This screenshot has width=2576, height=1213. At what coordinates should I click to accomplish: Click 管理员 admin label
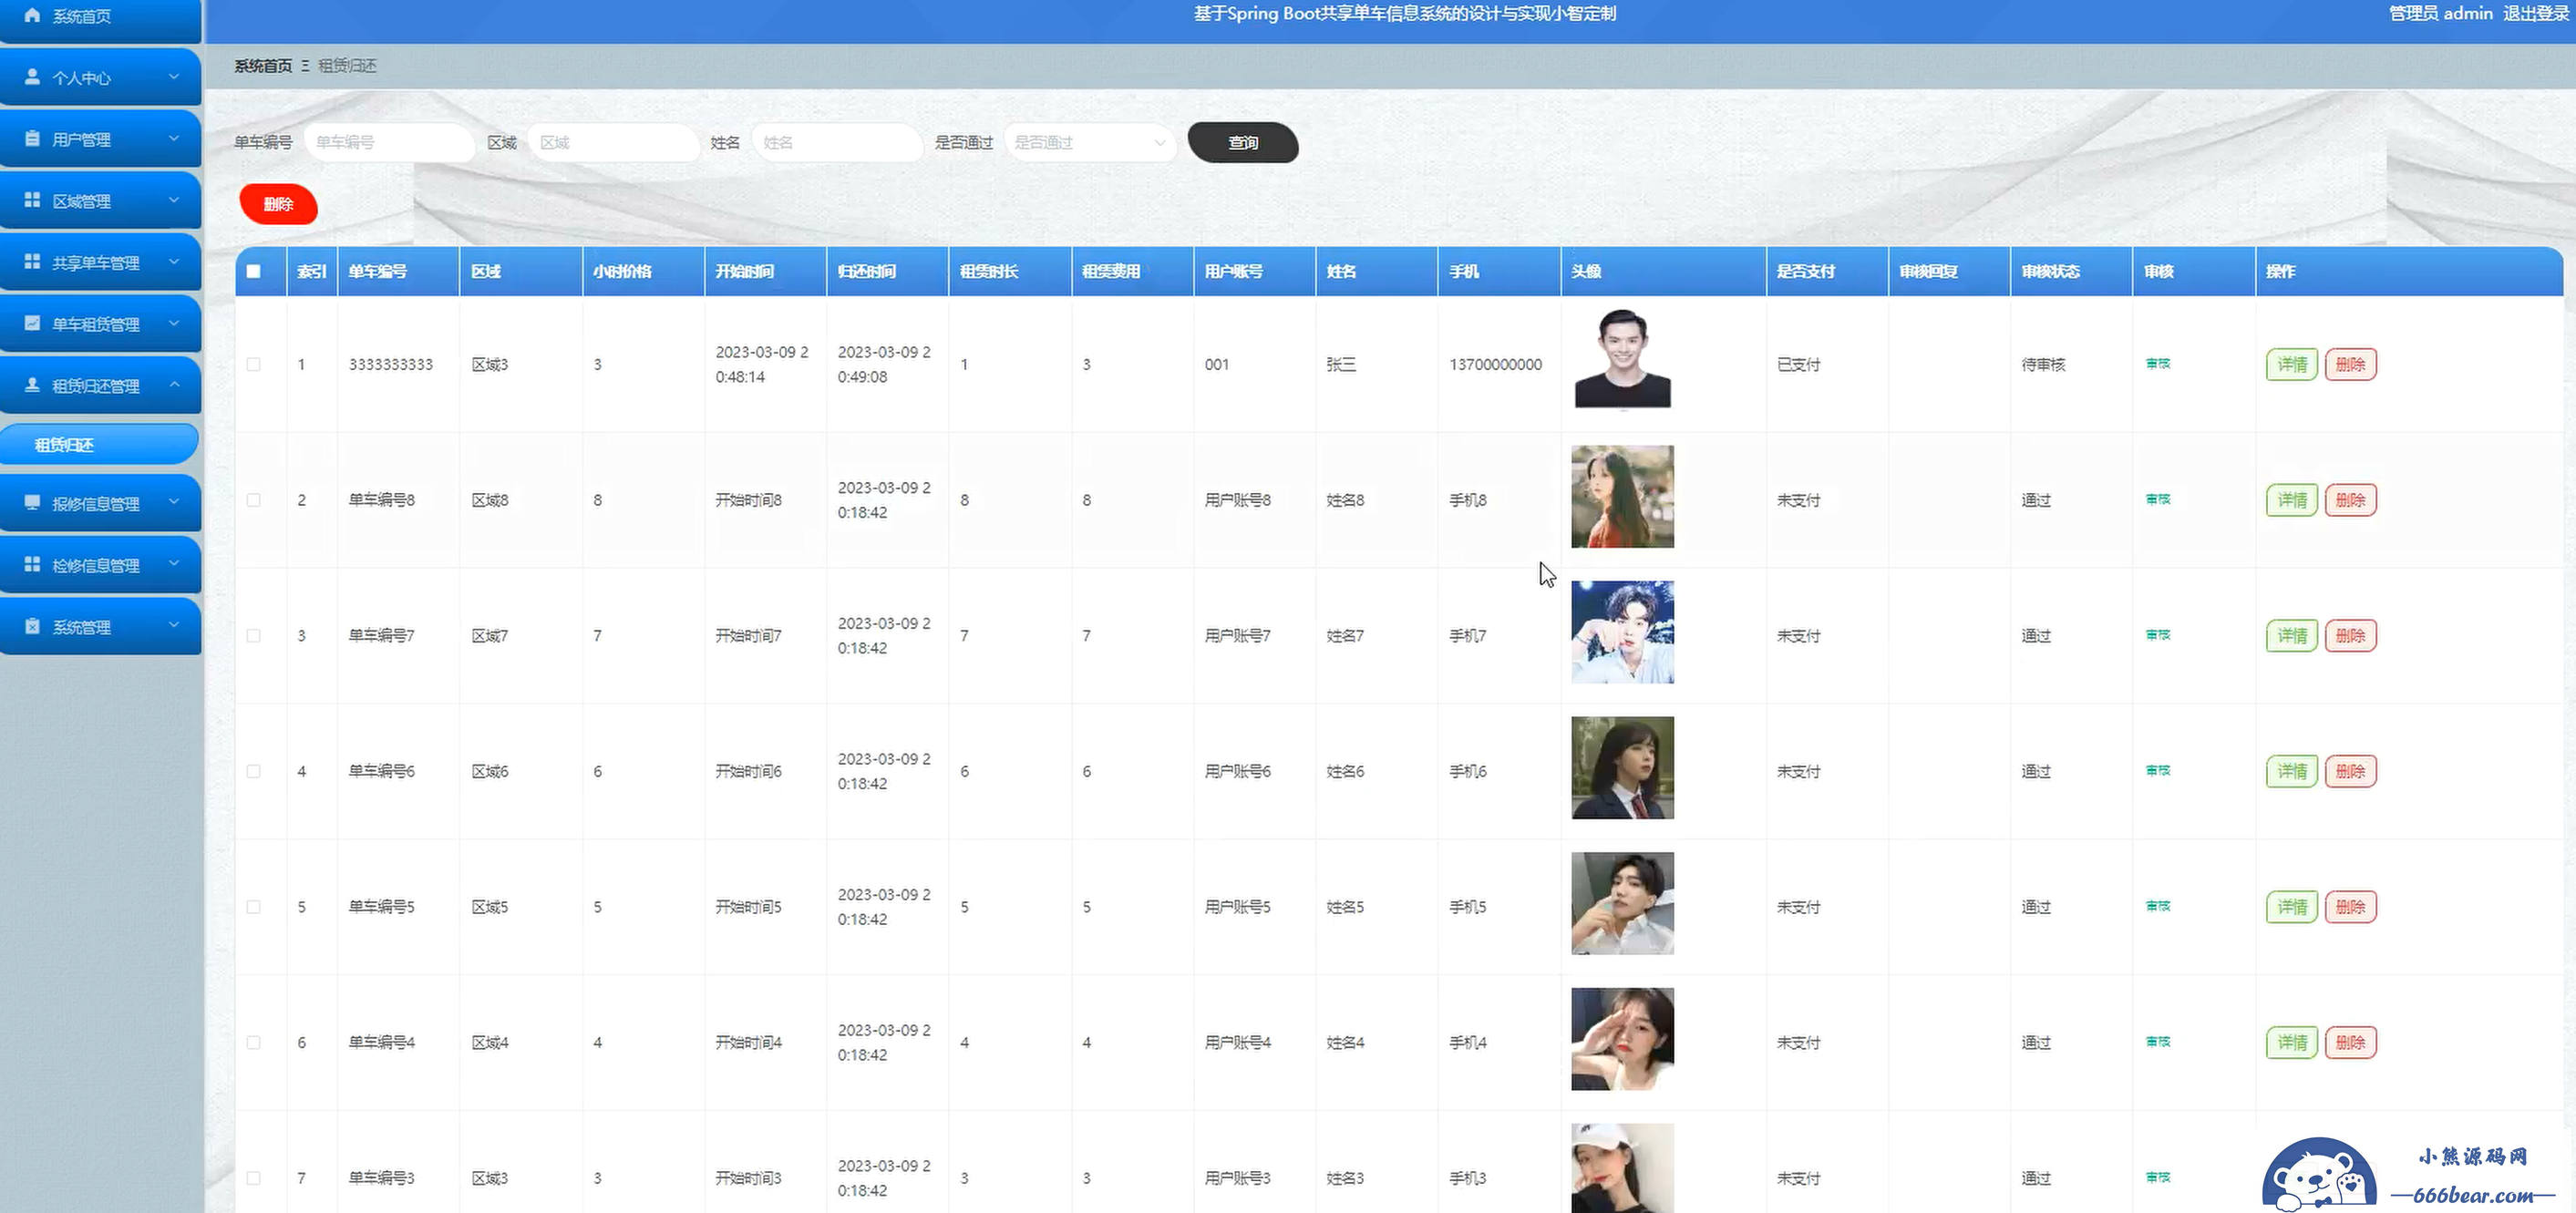pyautogui.click(x=2440, y=14)
